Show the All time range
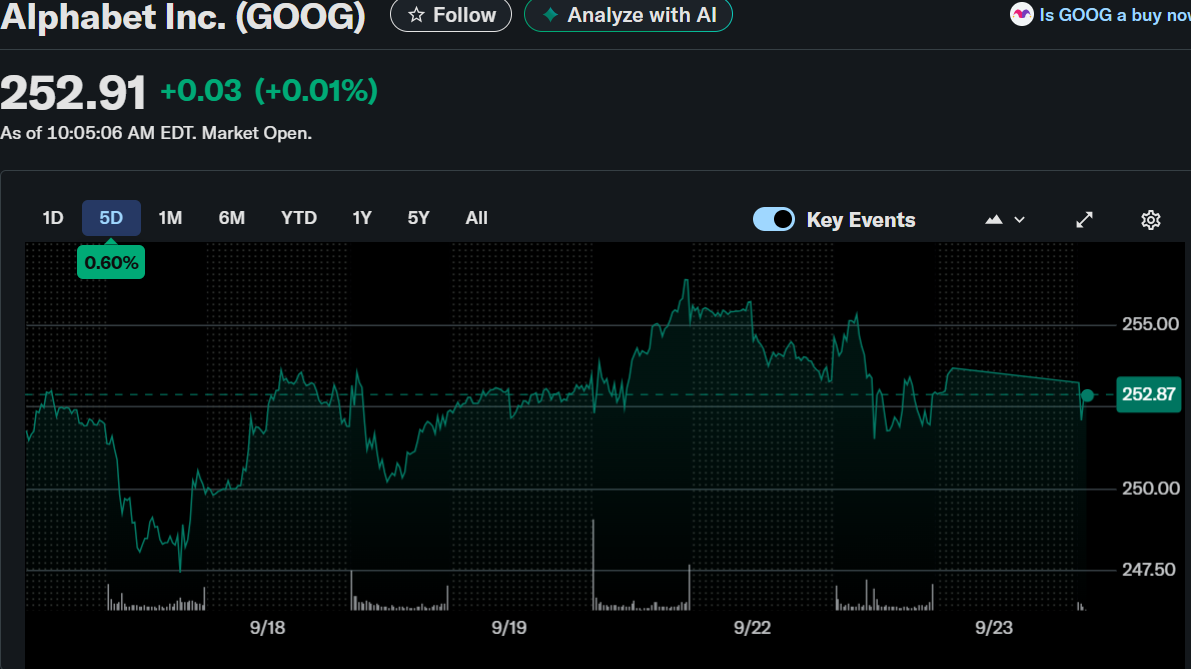Viewport: 1191px width, 669px height. [476, 218]
